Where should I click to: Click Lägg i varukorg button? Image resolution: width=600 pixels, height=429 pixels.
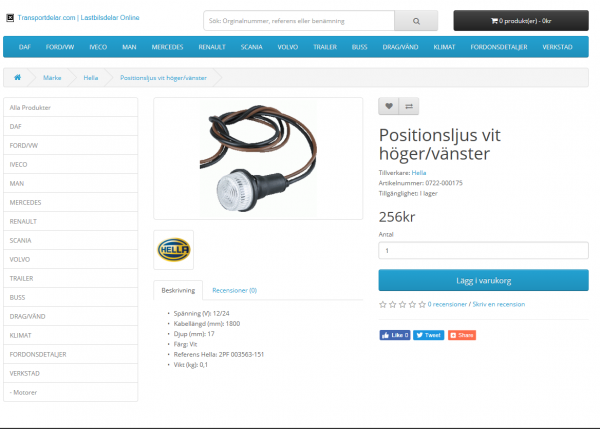[x=483, y=281]
